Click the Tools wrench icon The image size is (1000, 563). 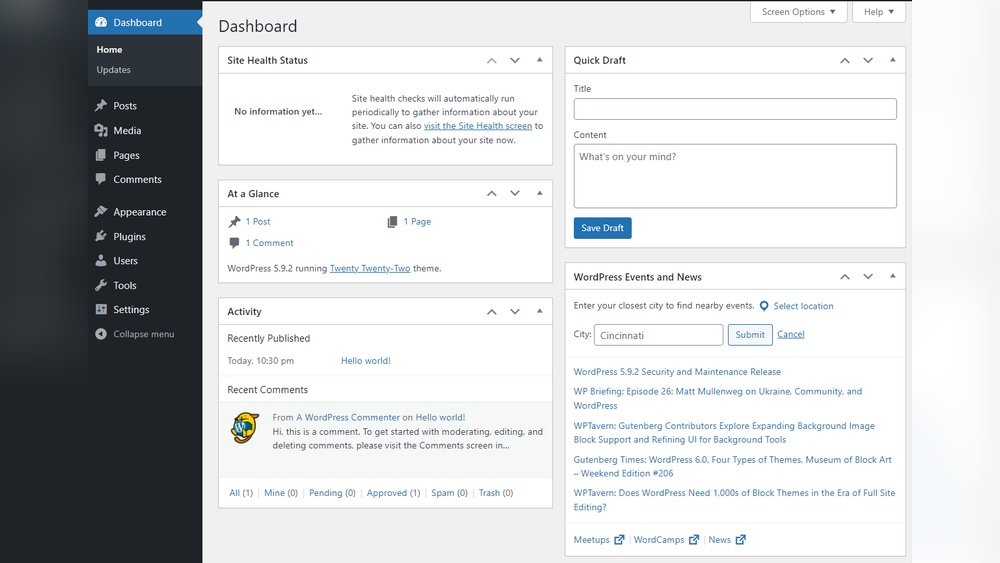[x=101, y=285]
